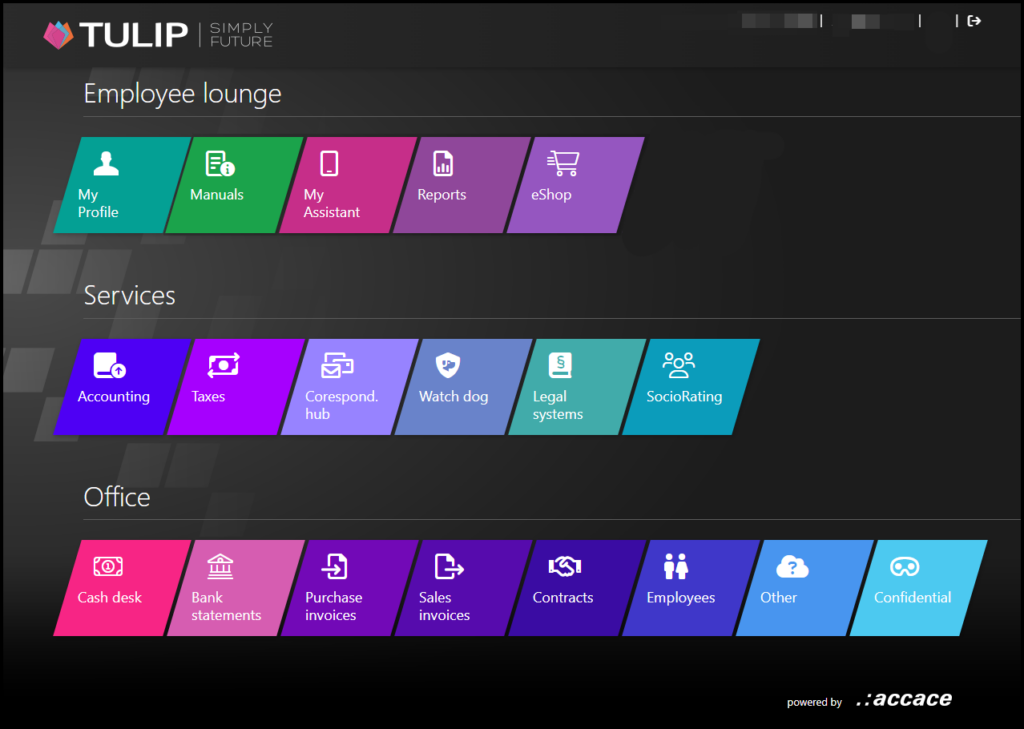1024x729 pixels.
Task: Open the Corespond. hub tile
Action: click(x=348, y=387)
